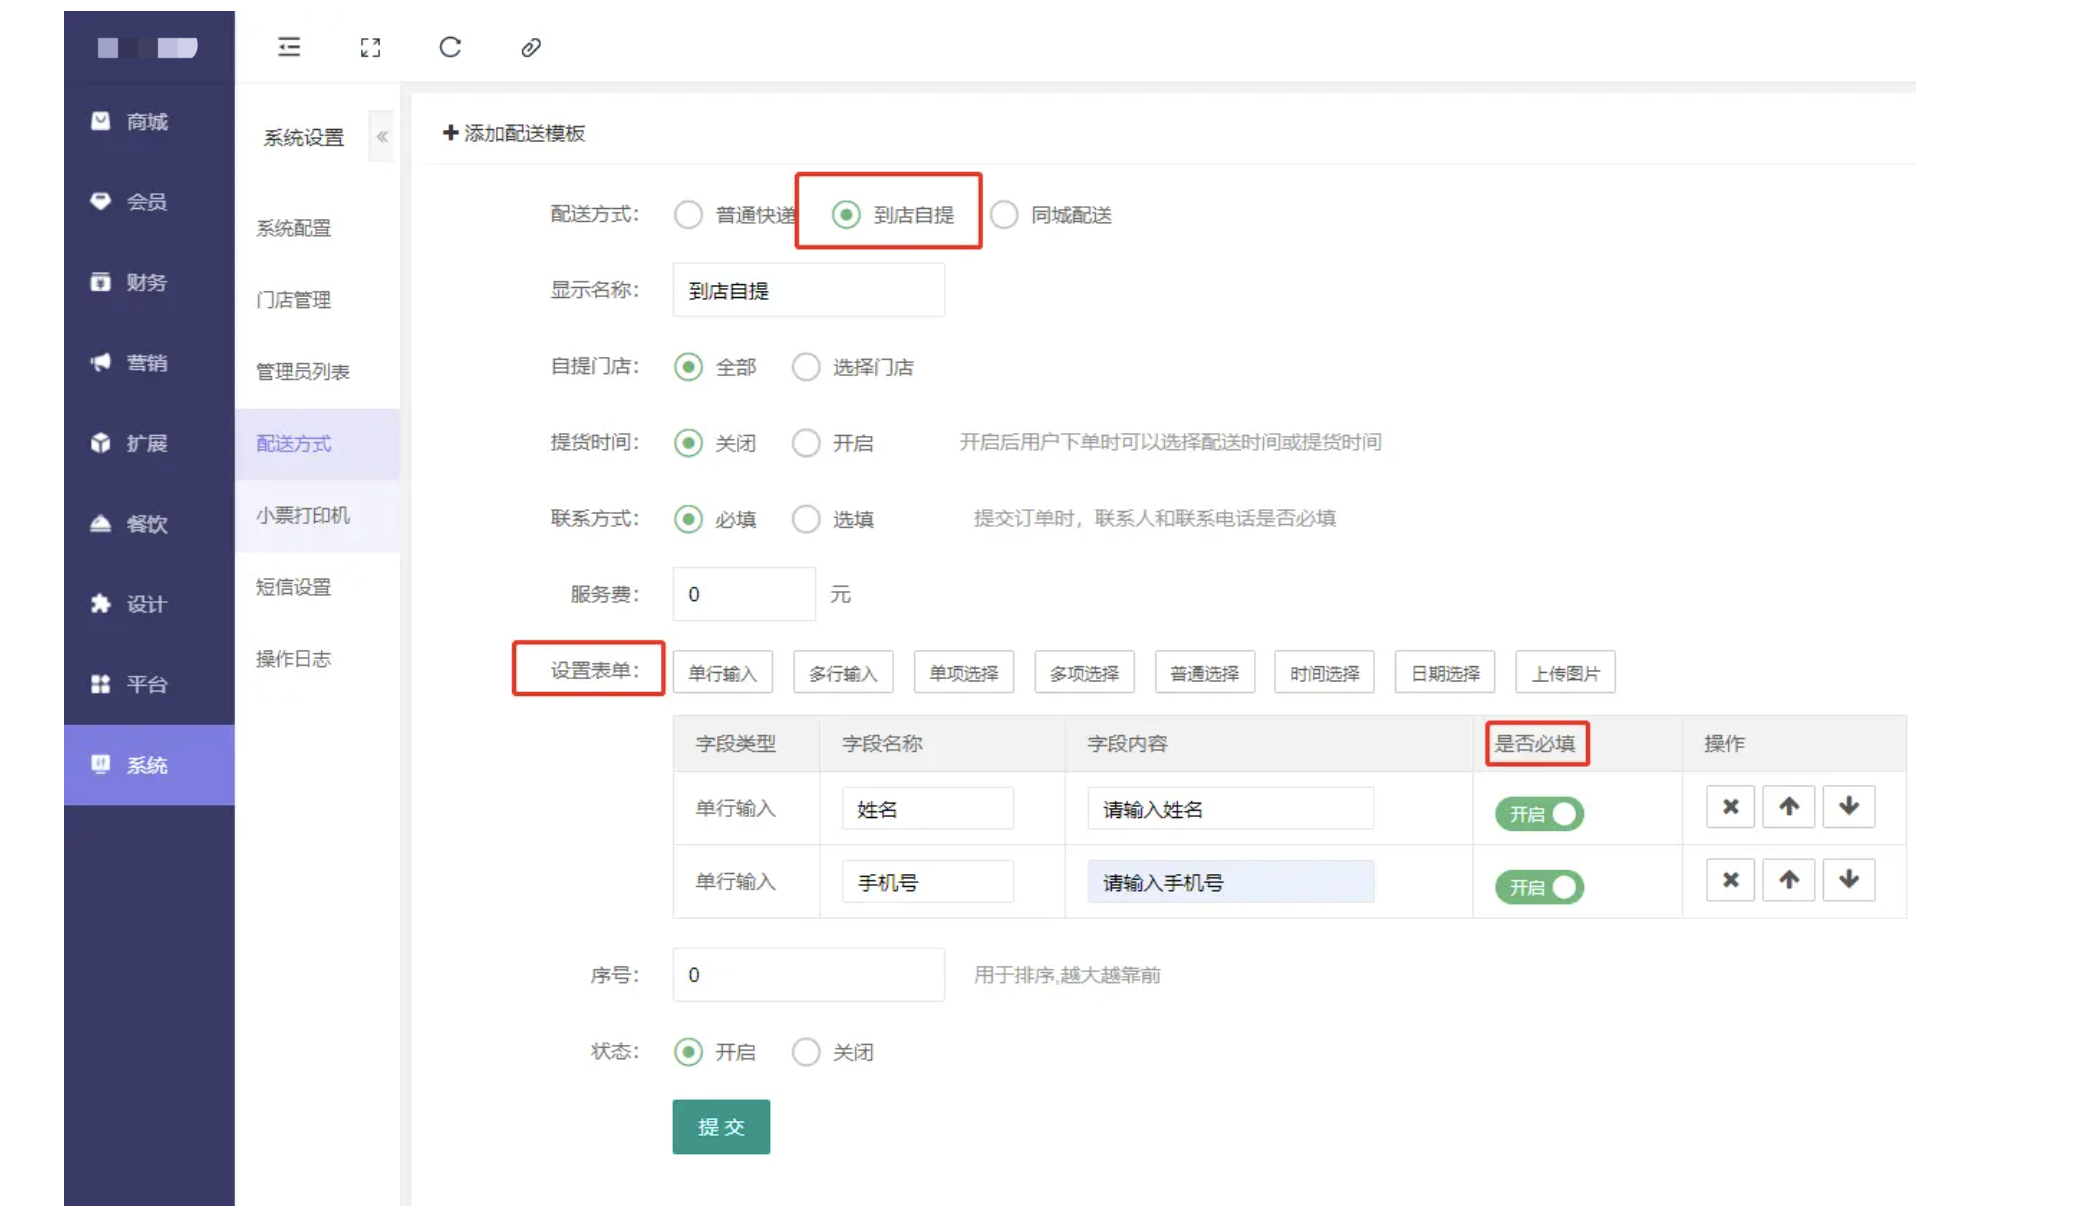Toggle the sidebar menu collapse icon

(x=289, y=47)
